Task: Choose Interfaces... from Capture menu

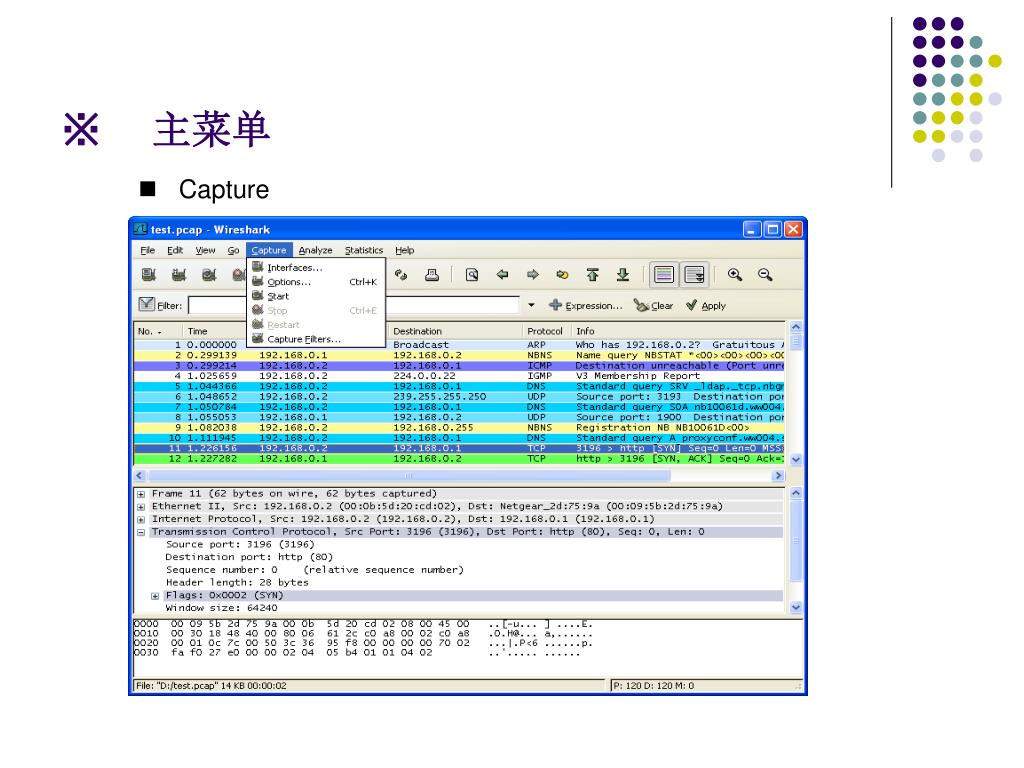Action: 316,267
